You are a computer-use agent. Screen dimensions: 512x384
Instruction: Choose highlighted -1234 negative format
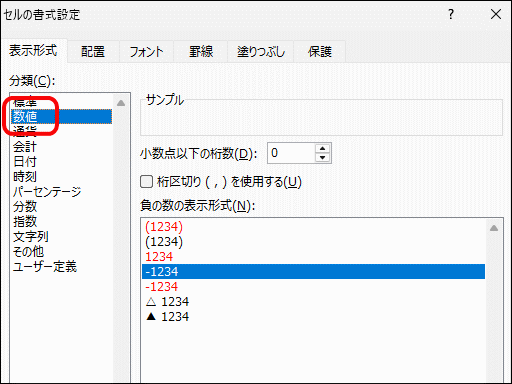coord(313,272)
